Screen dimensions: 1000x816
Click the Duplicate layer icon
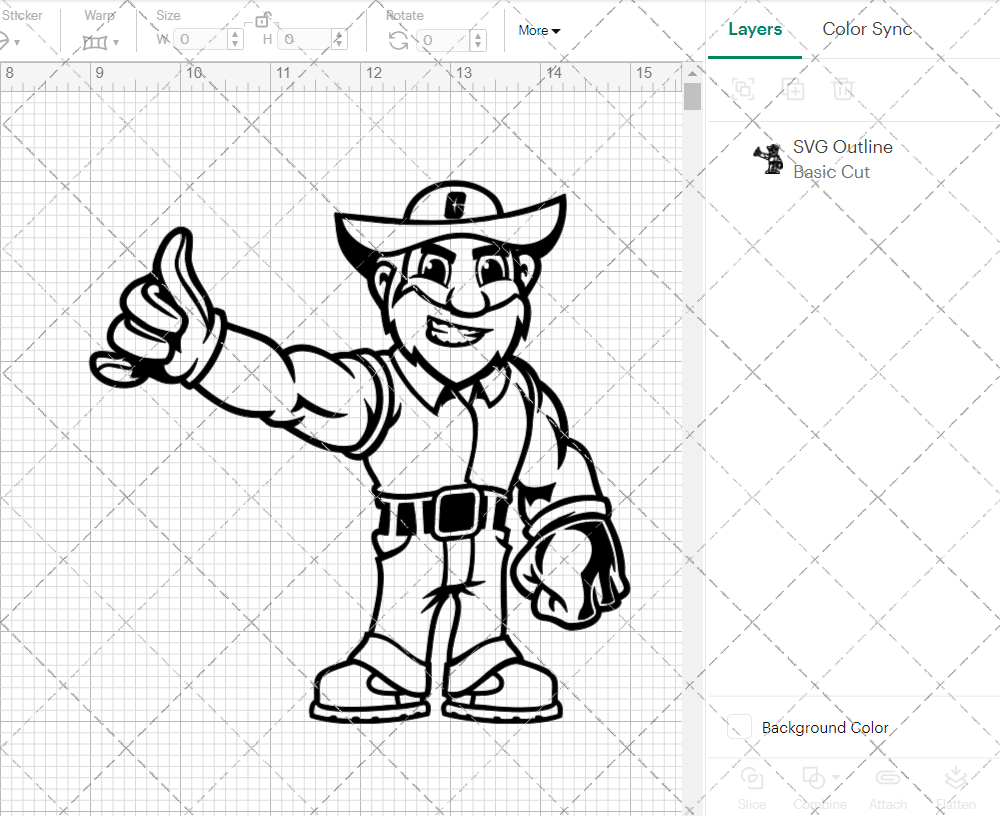[x=794, y=90]
